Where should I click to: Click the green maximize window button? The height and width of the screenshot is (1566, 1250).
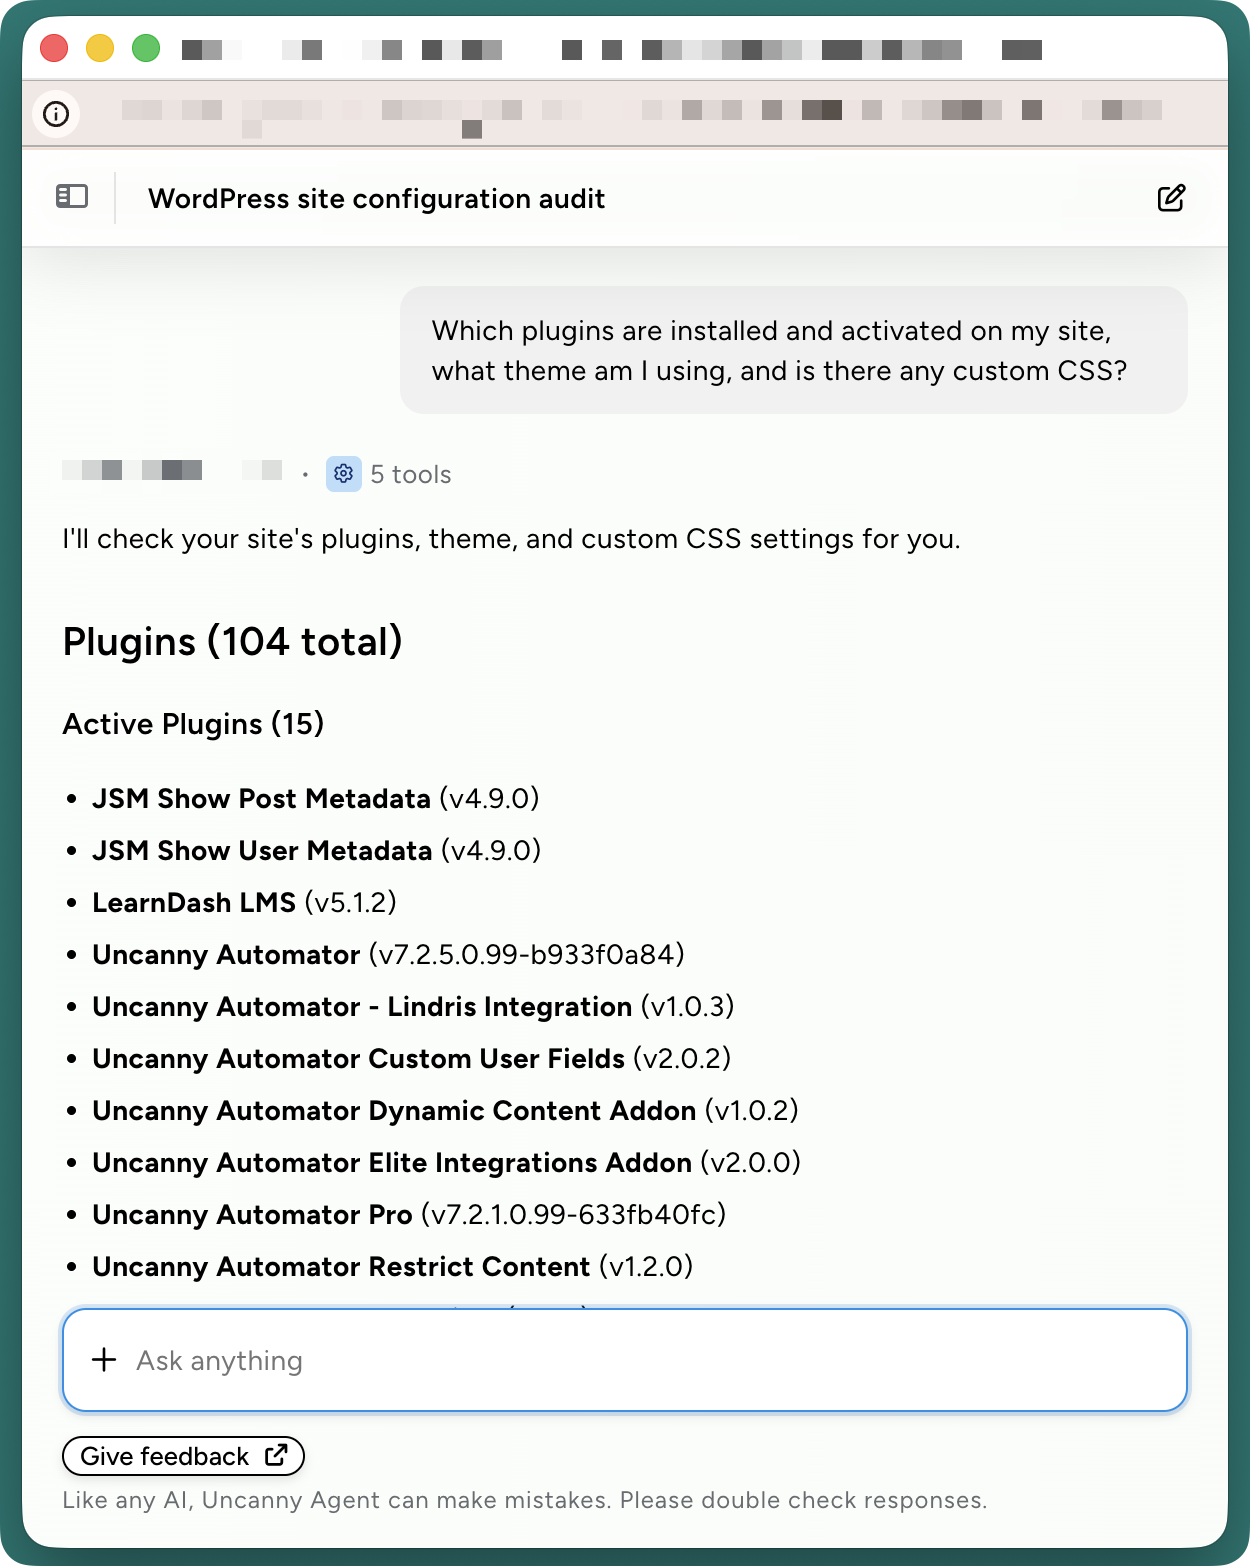146,48
